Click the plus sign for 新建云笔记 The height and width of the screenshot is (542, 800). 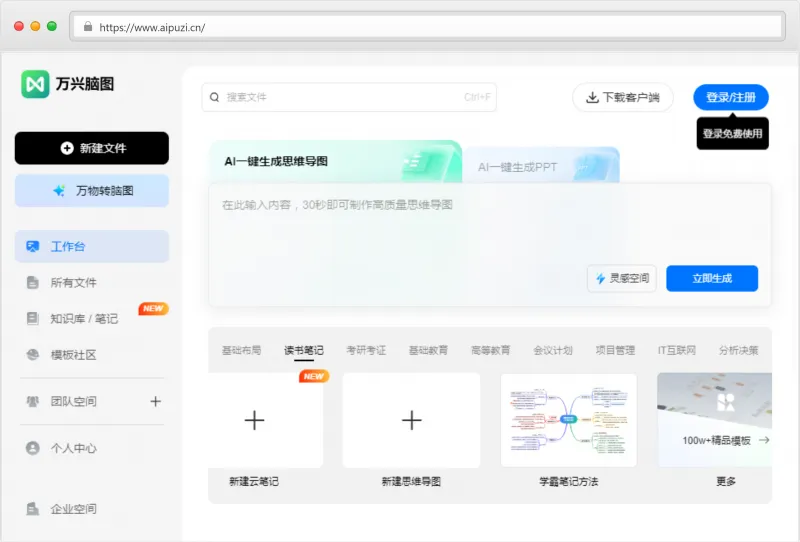(254, 421)
